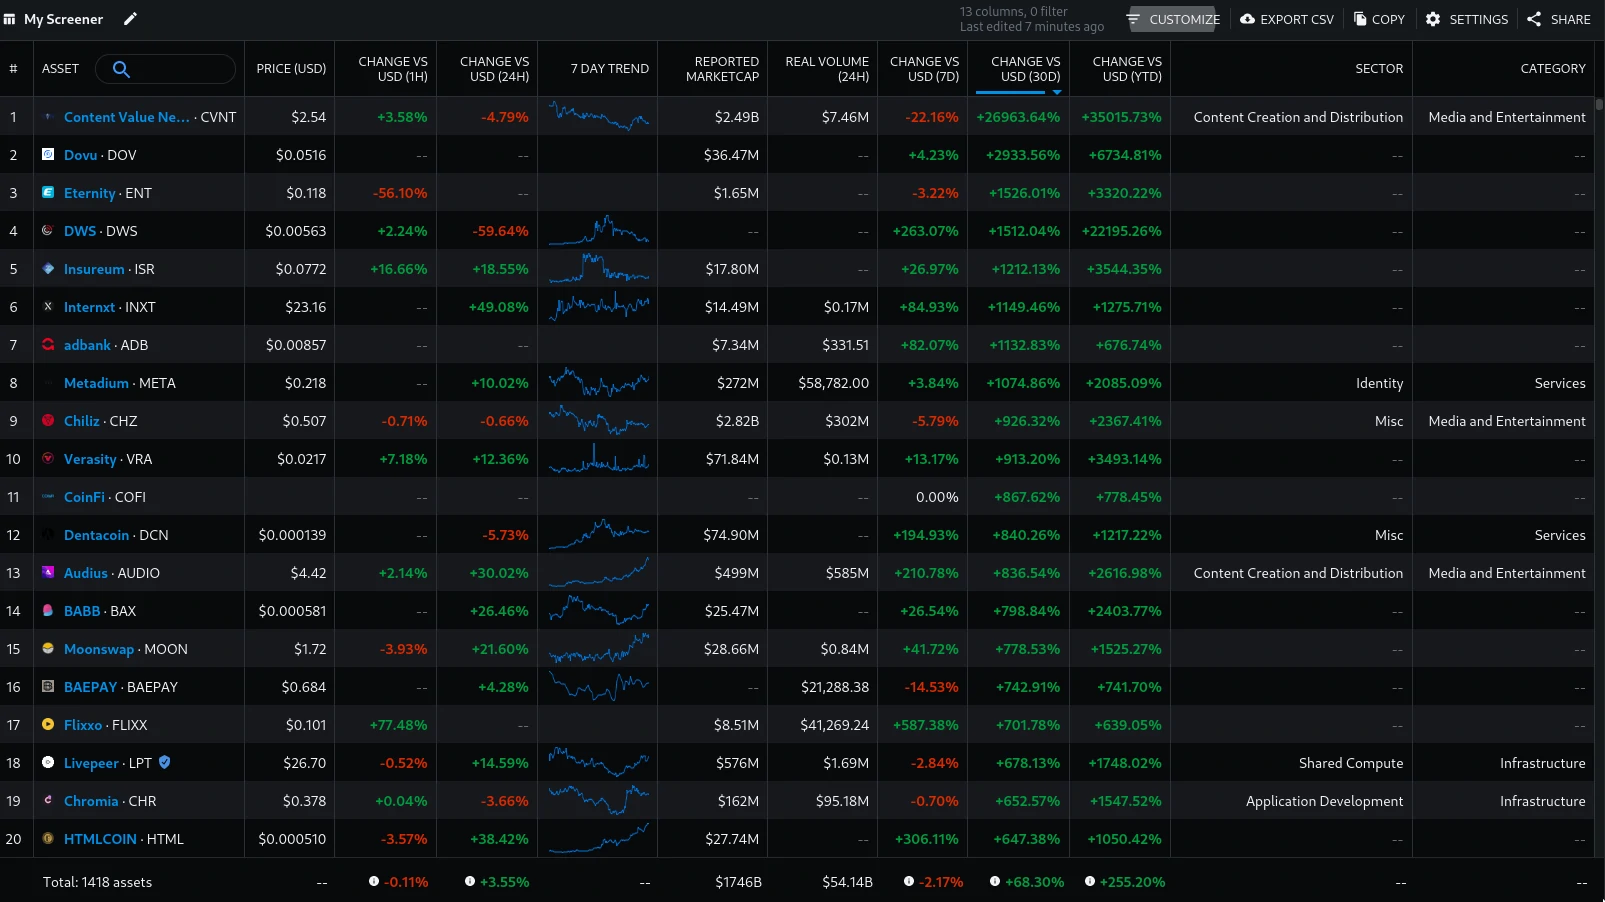
Task: Click the adbank coin icon
Action: pos(48,345)
